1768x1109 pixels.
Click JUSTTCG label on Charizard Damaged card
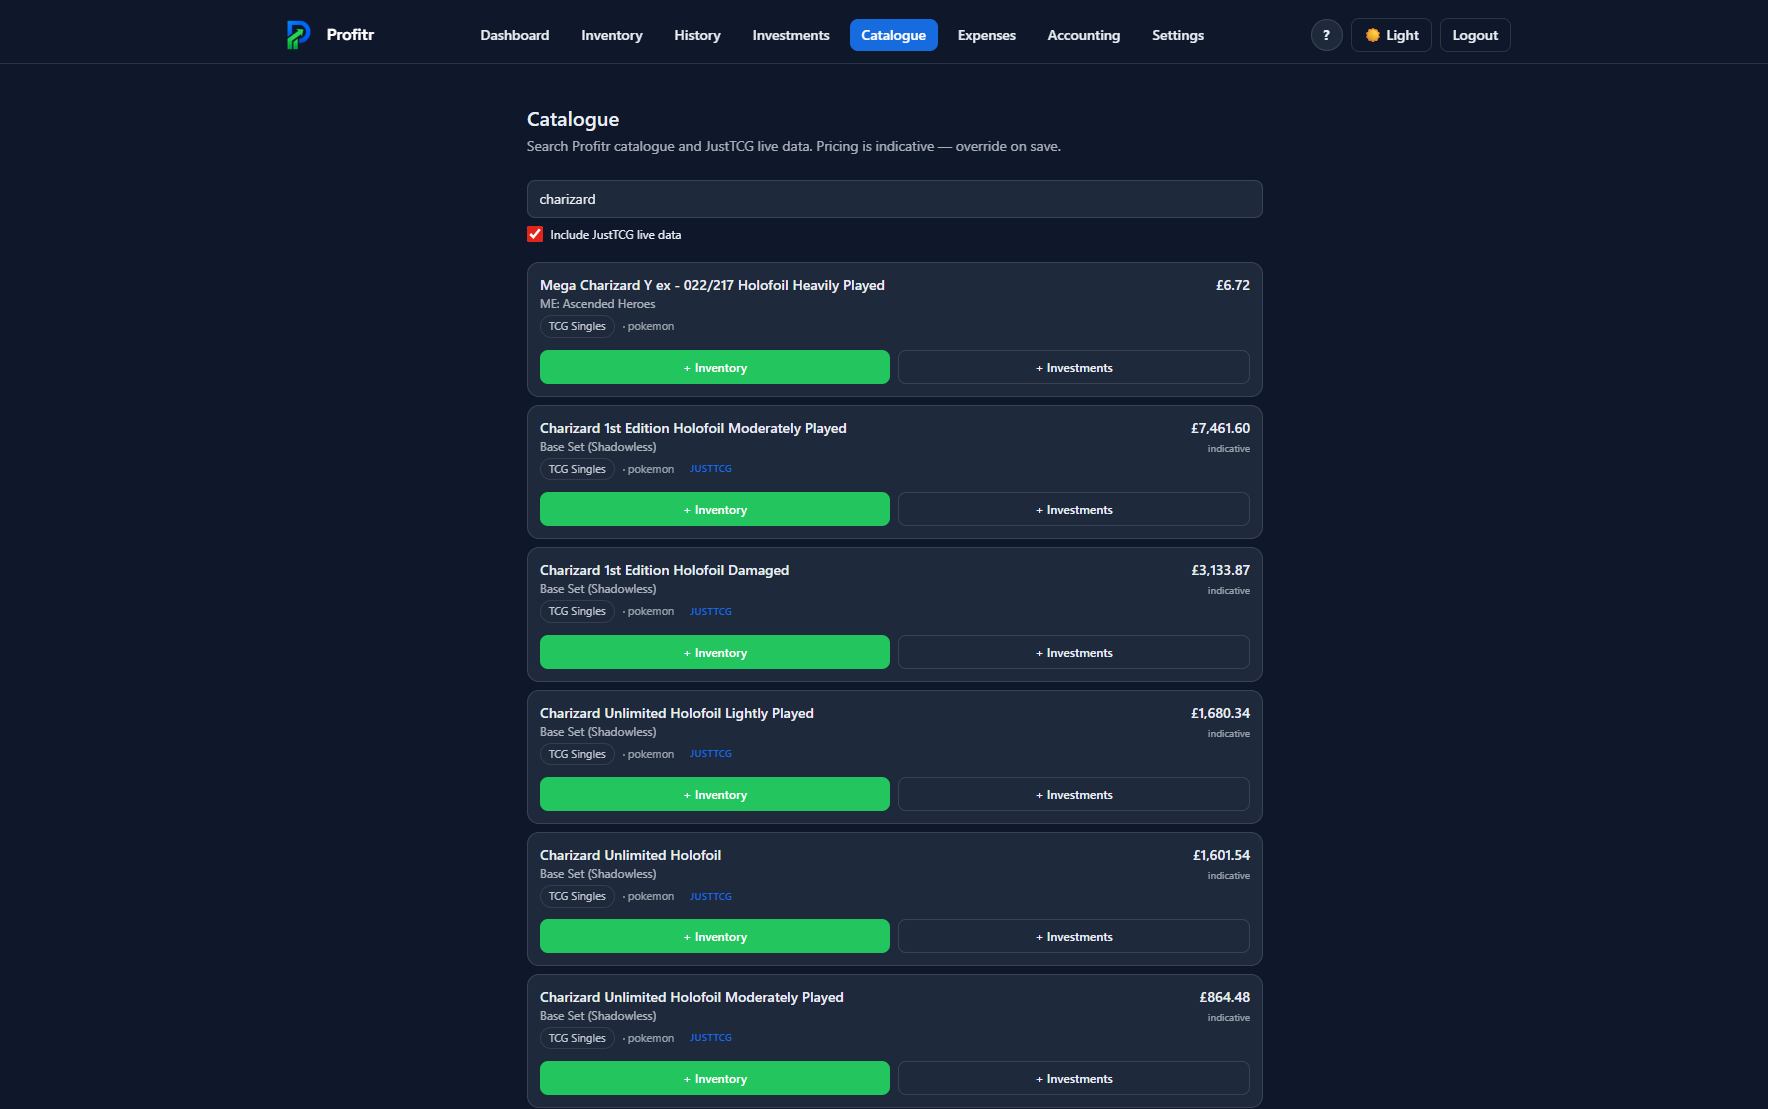pos(711,611)
